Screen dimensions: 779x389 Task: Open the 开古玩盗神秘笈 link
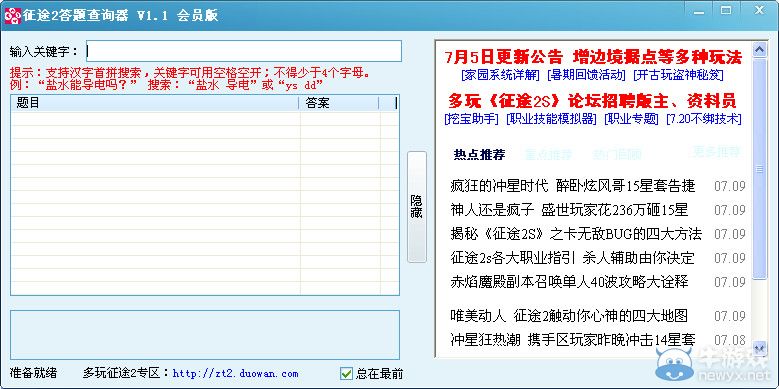[x=678, y=76]
